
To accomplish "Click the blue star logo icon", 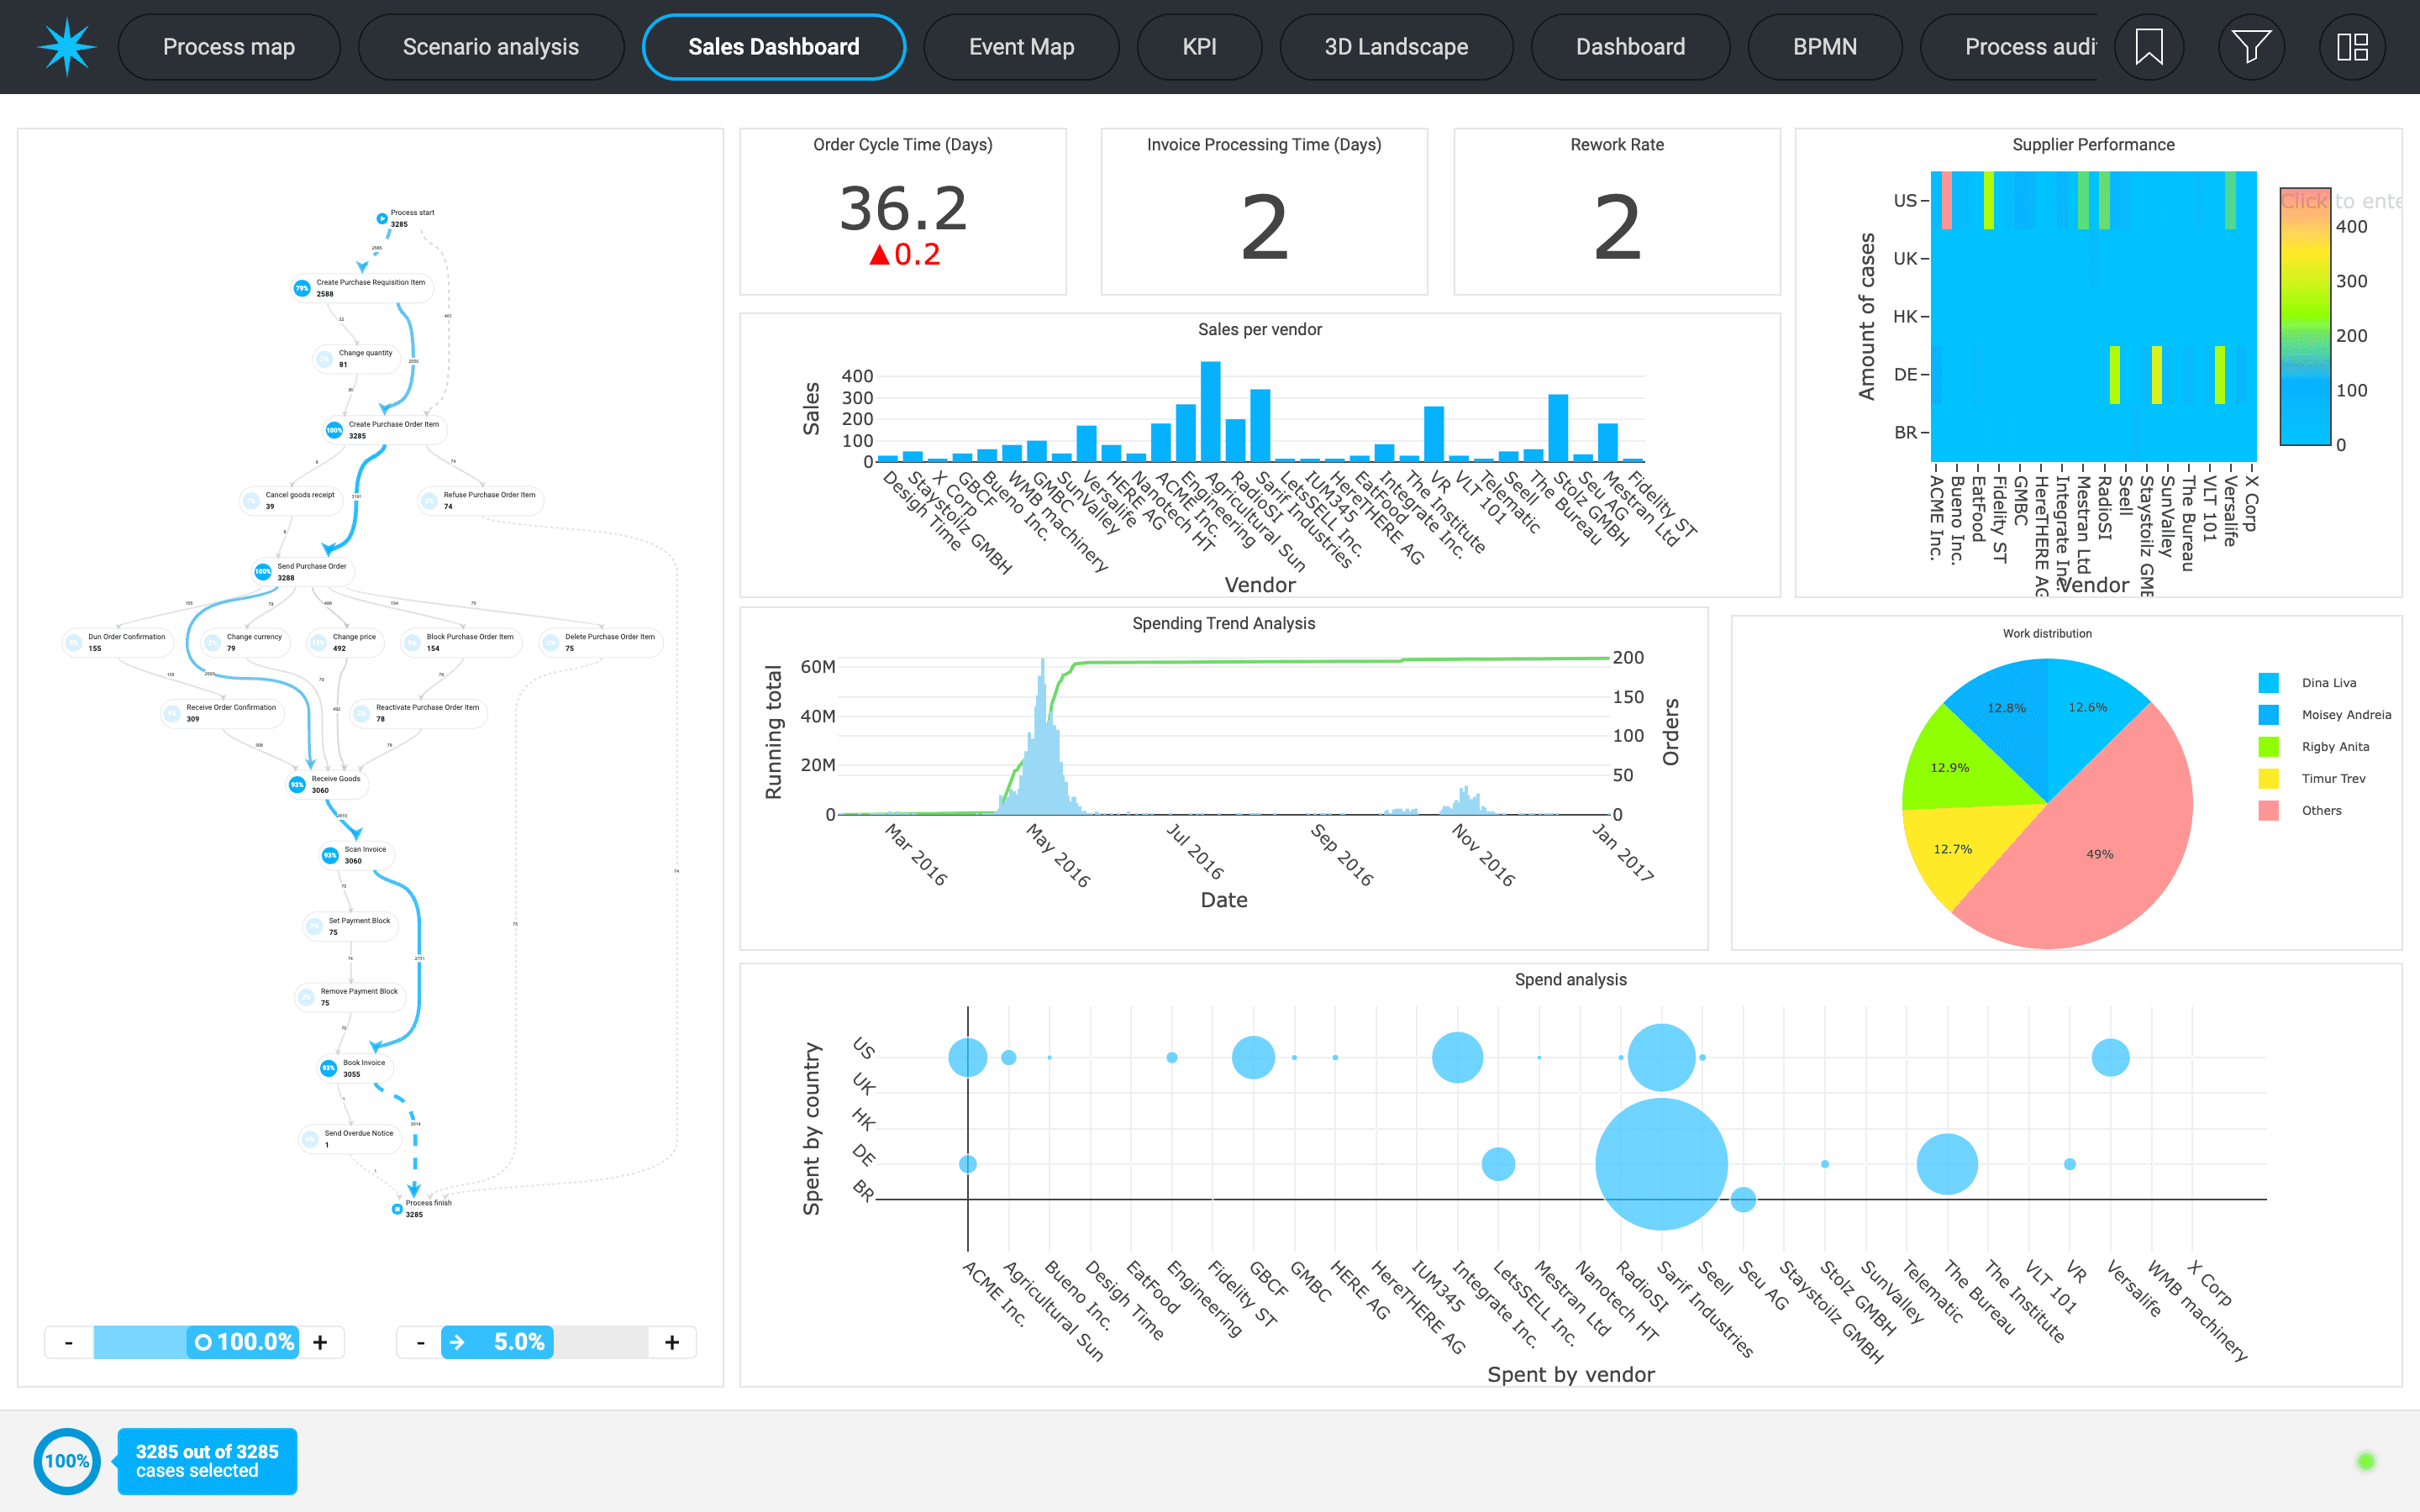I will (66, 47).
